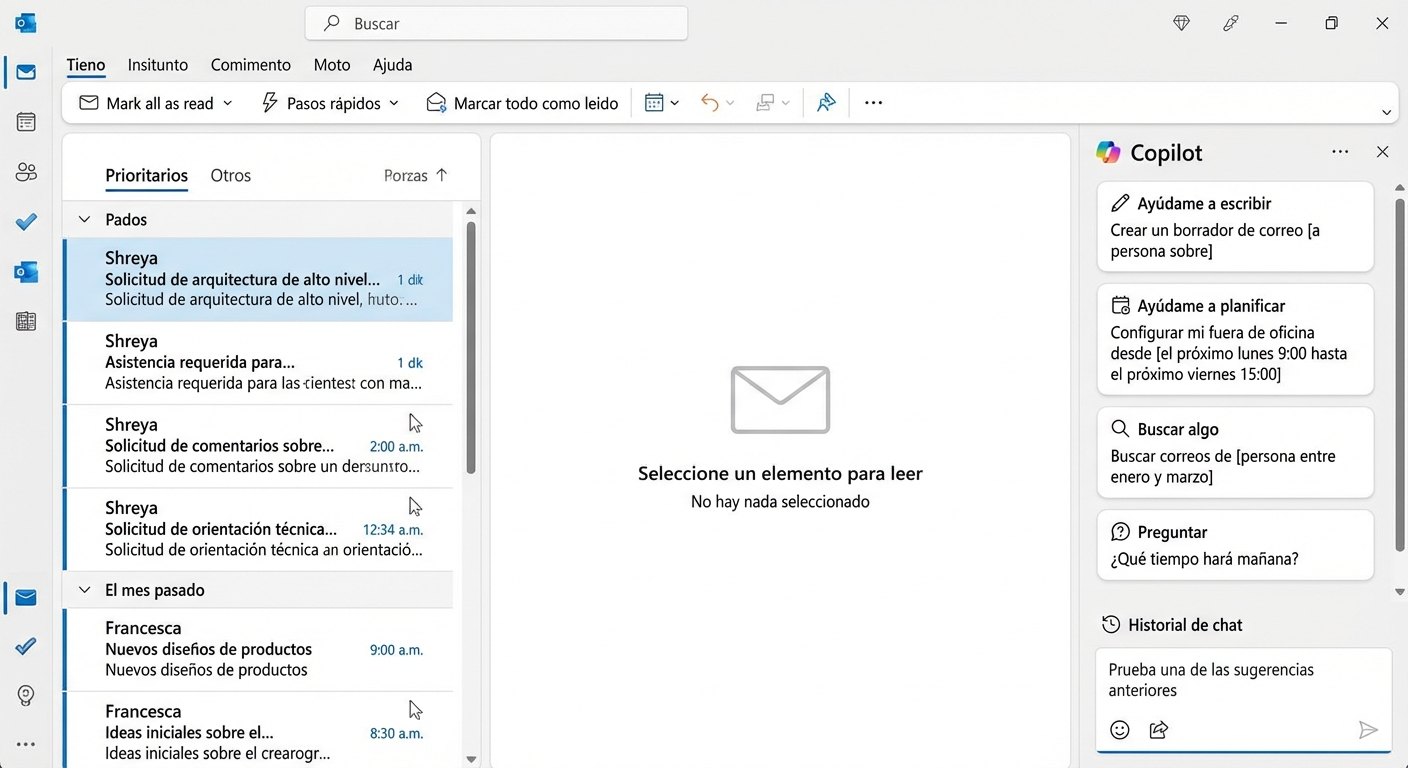Select the People icon in the sidebar
Screen dimensions: 1408x768
coord(26,171)
